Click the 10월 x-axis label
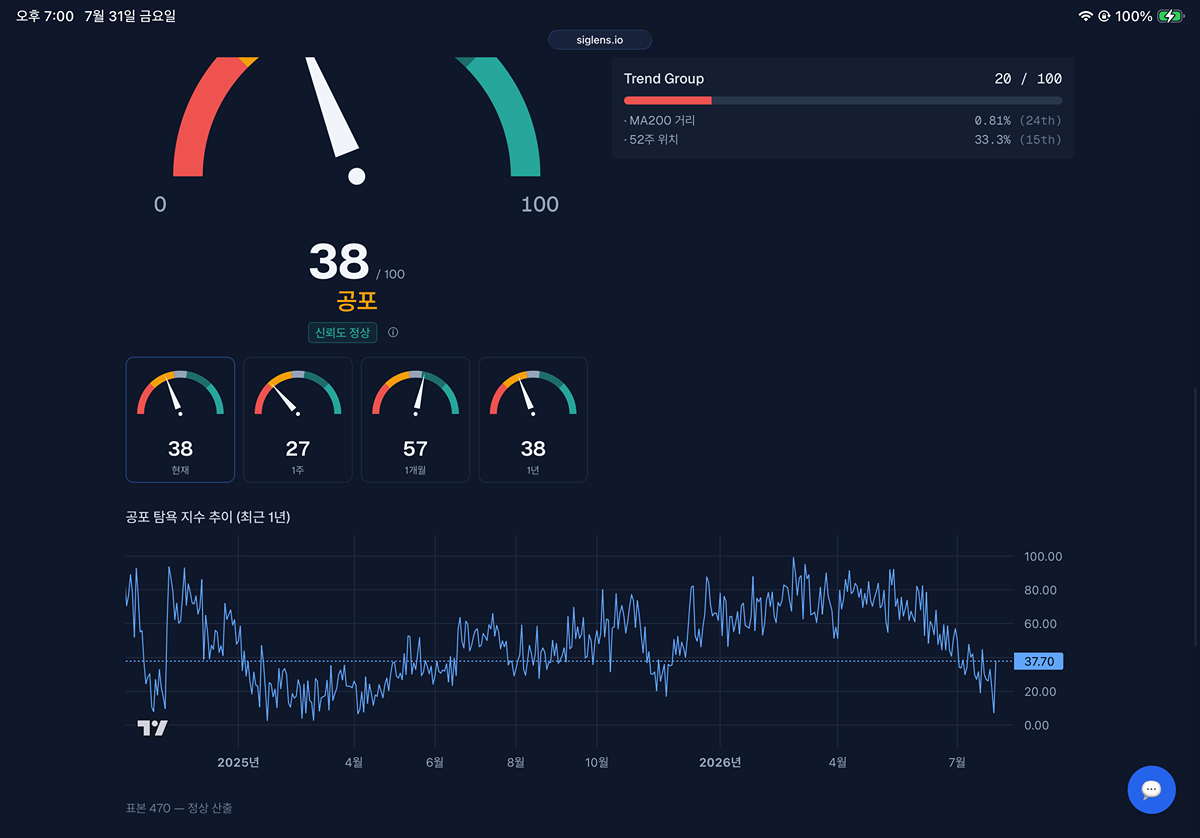This screenshot has height=838, width=1200. (597, 762)
